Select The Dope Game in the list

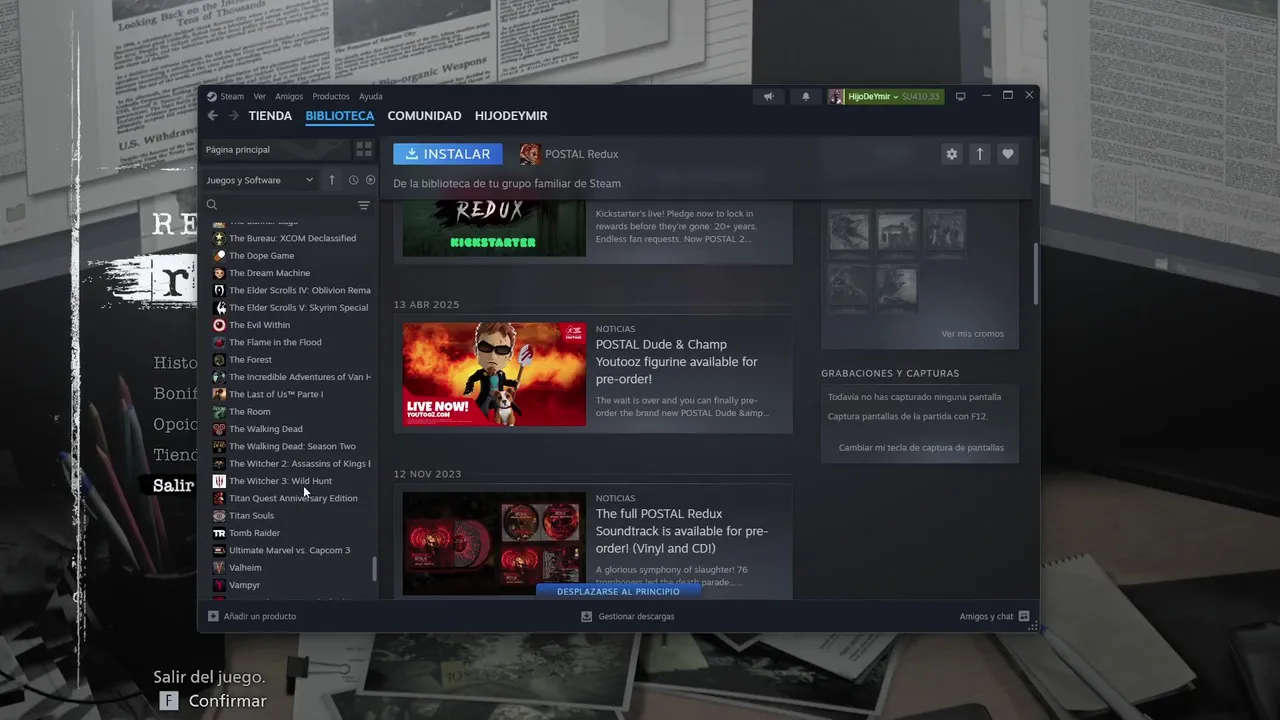click(261, 256)
